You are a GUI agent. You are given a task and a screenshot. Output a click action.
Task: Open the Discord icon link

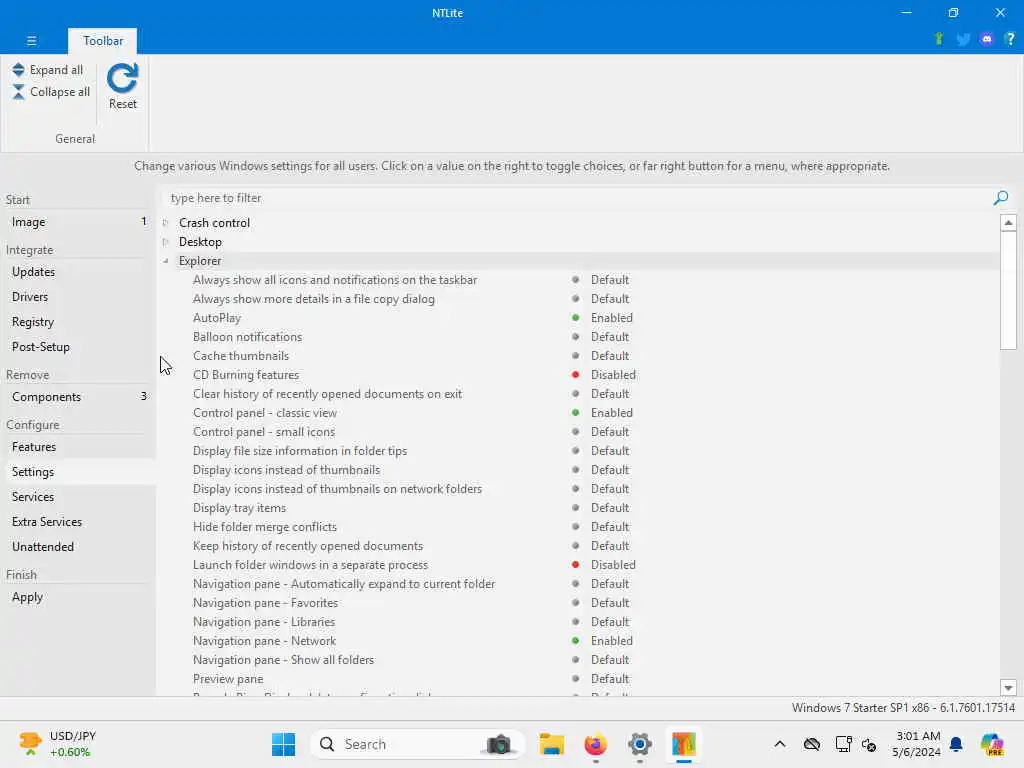pos(986,39)
